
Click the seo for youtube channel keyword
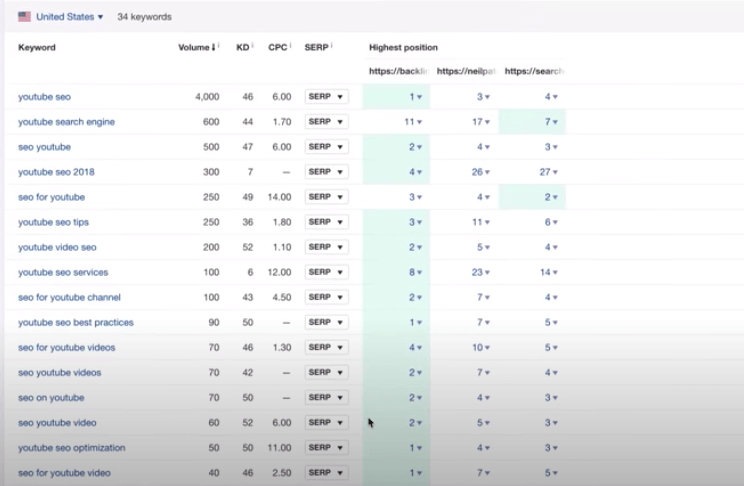(x=68, y=297)
